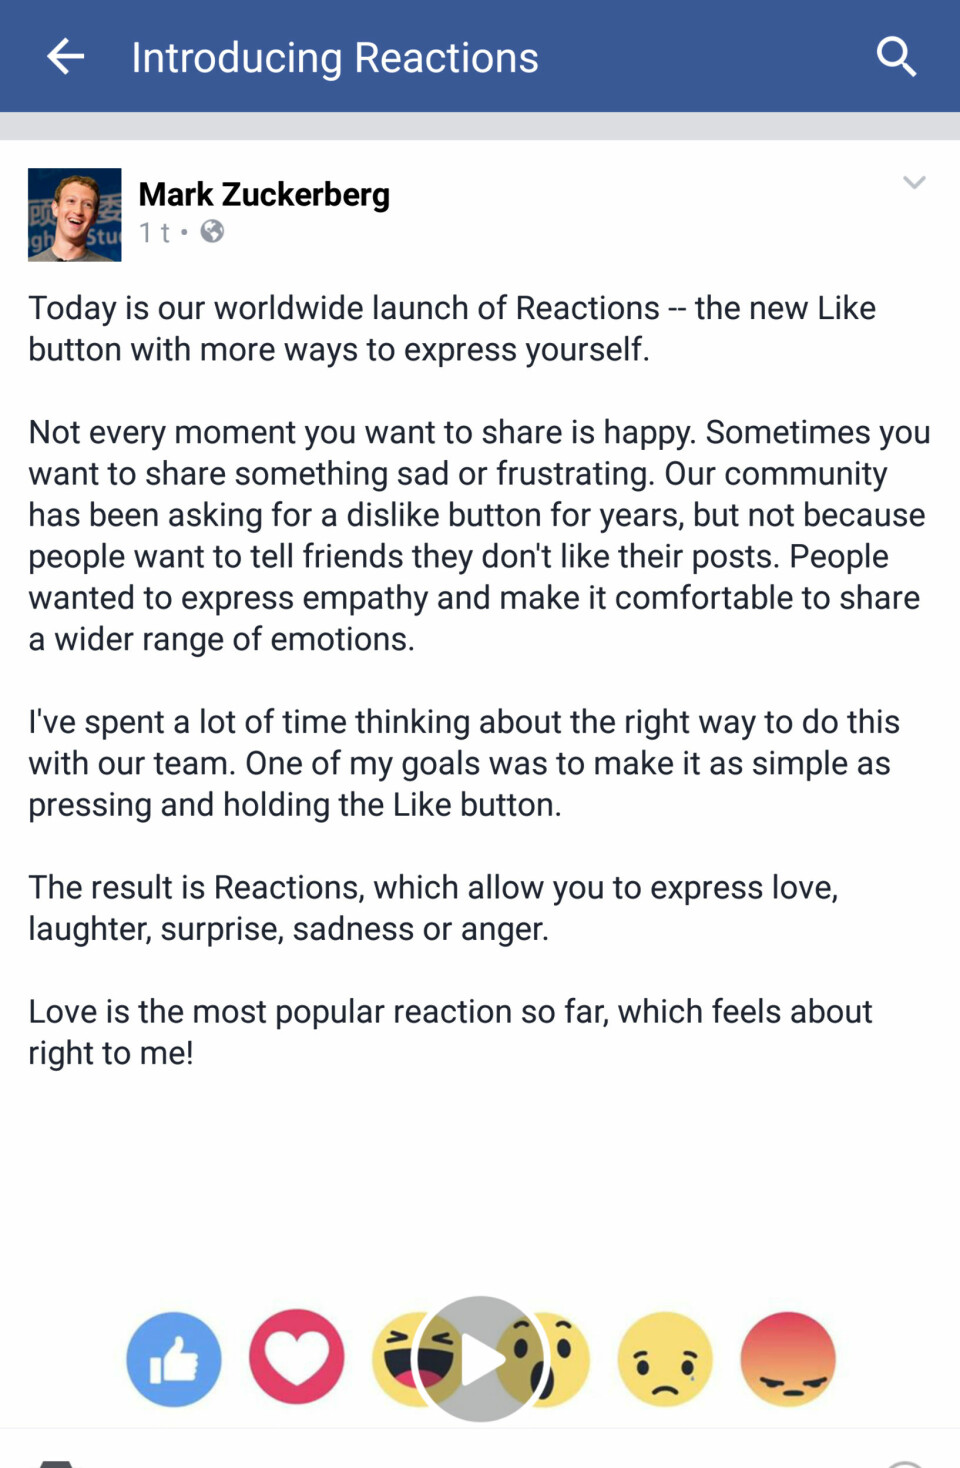Tap the "Not every moment" paragraph
The image size is (960, 1468).
point(478,535)
